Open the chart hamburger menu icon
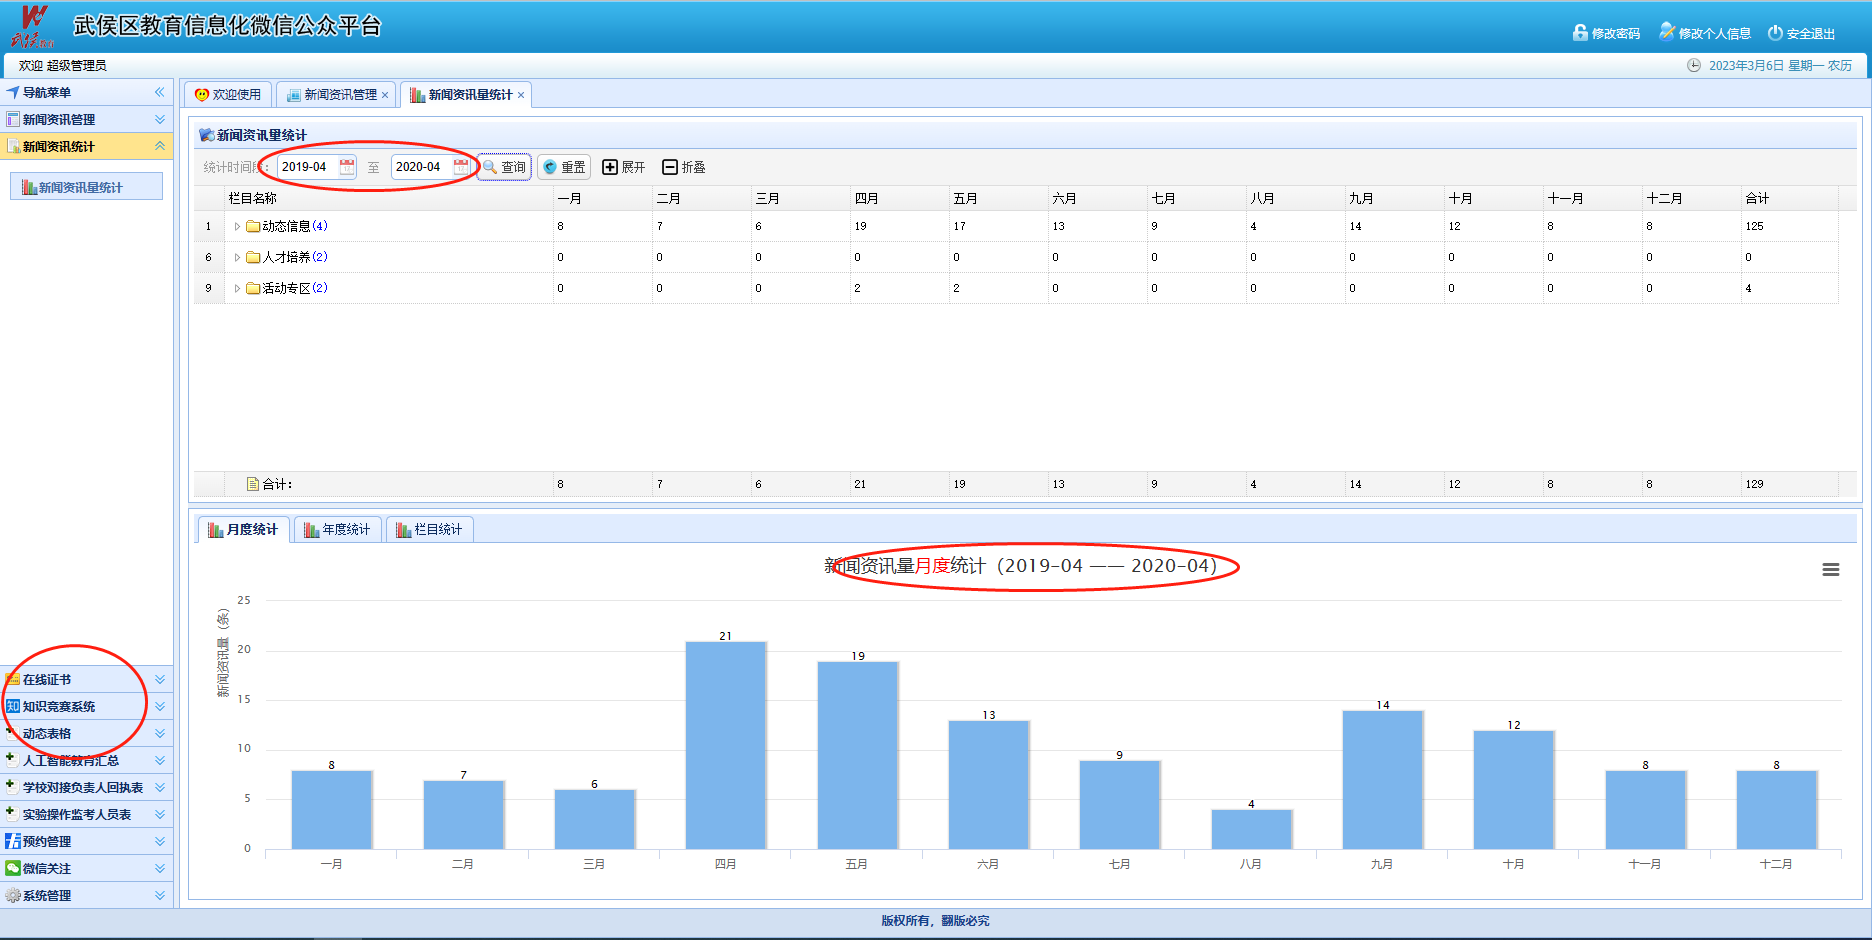 click(x=1831, y=569)
